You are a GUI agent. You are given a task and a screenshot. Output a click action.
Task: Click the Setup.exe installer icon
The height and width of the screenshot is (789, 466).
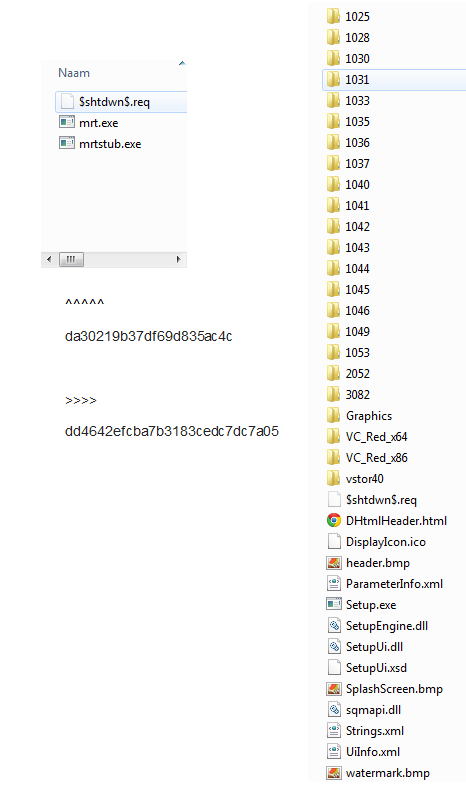point(334,604)
